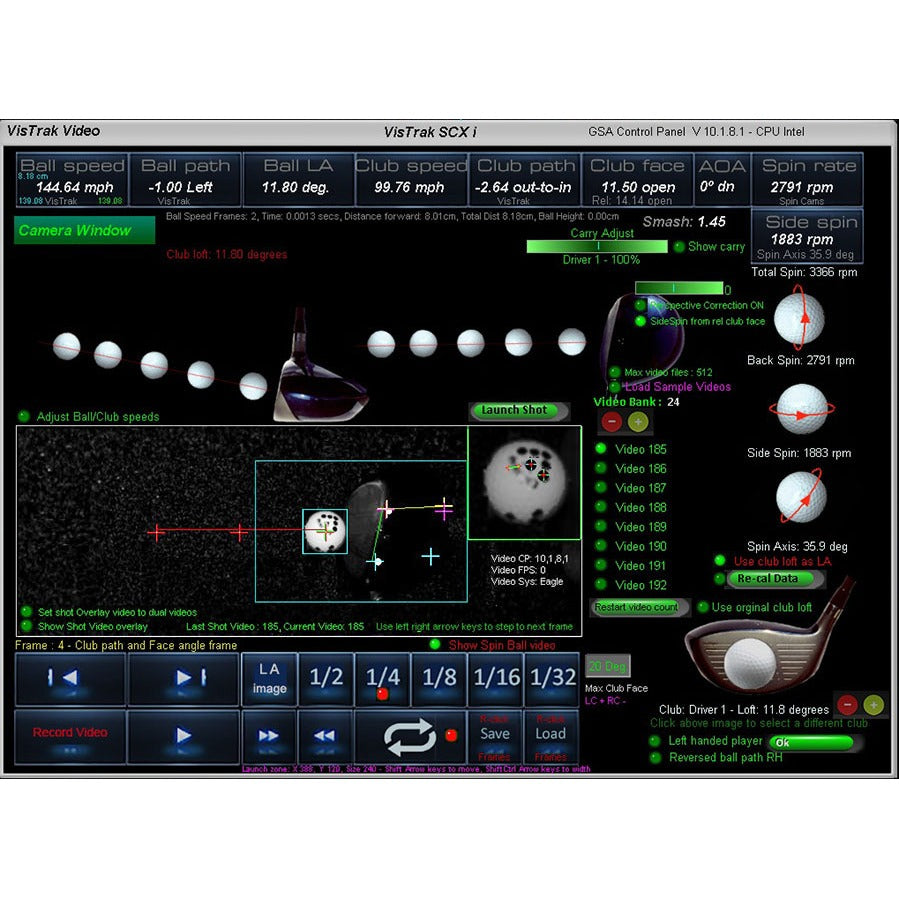
Task: Enable Reversed ball path RH
Action: 655,757
